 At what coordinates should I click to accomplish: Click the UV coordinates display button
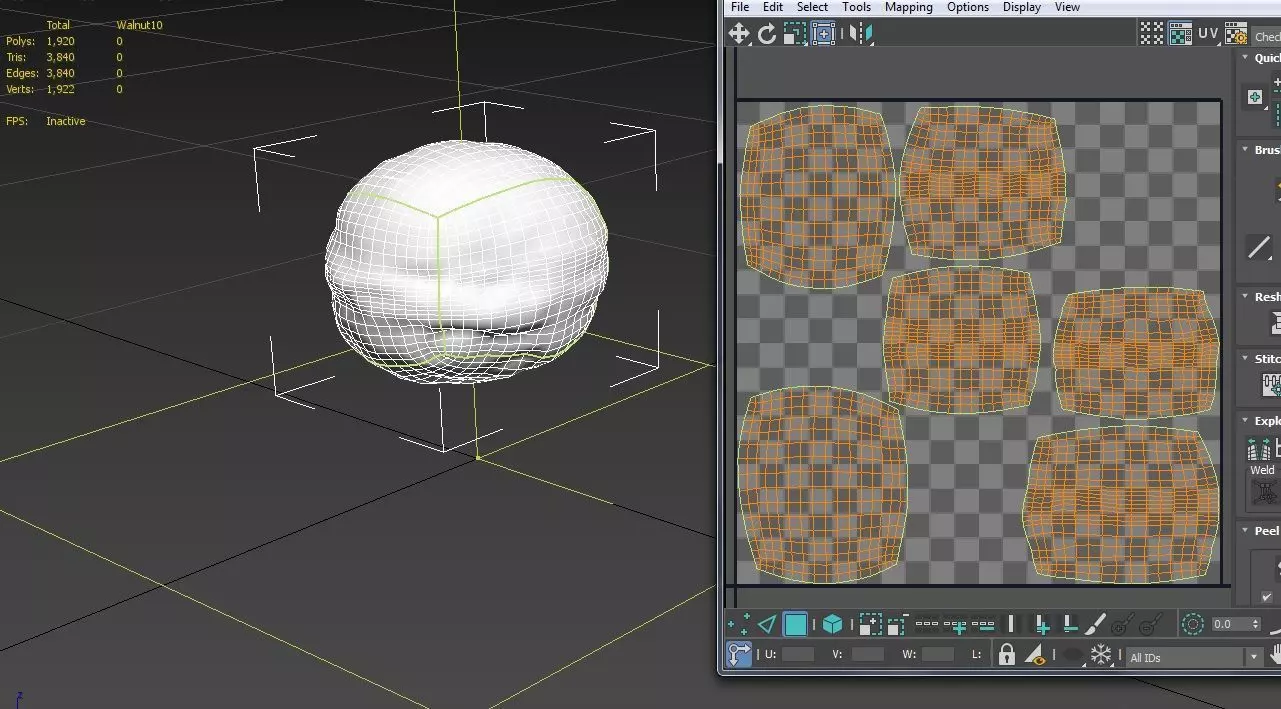(x=1208, y=34)
